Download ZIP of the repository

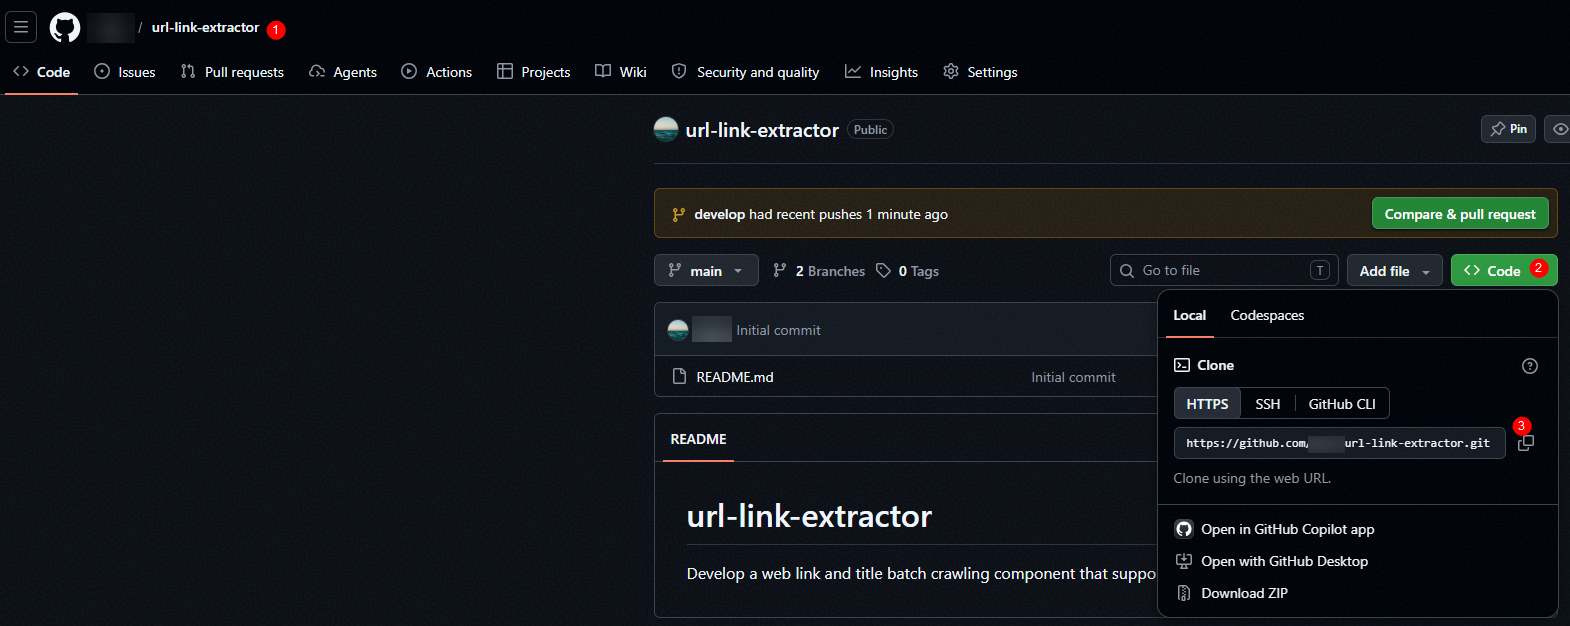1244,593
